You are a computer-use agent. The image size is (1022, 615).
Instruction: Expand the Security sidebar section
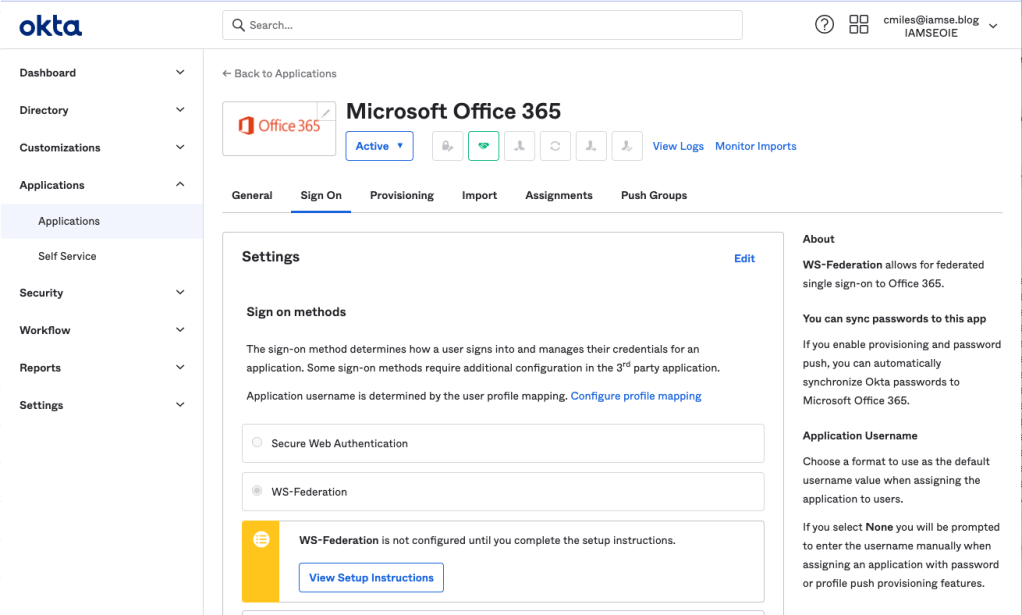click(x=101, y=293)
